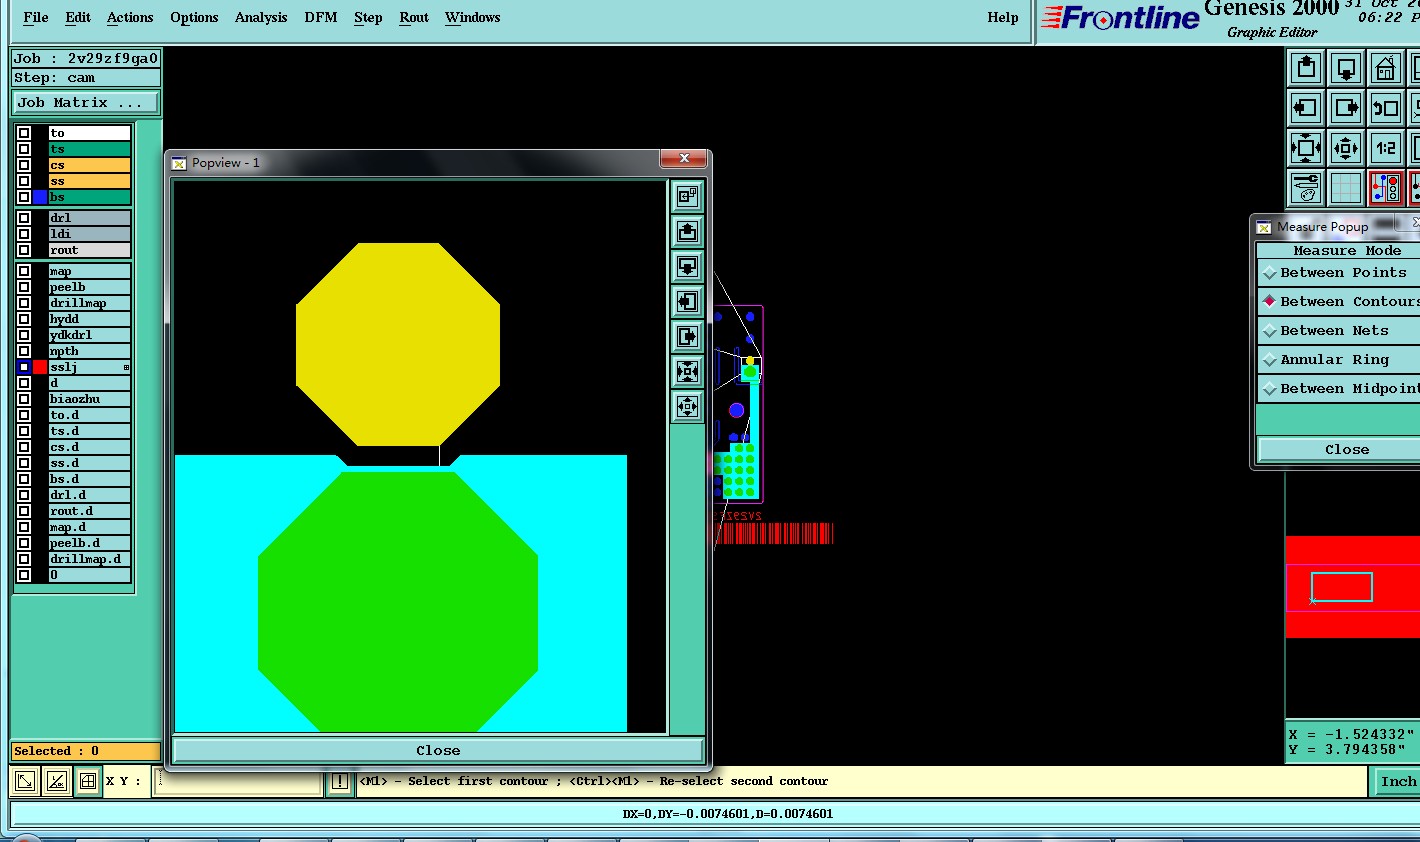The image size is (1420, 842).
Task: Click the Home view icon
Action: click(x=1386, y=68)
